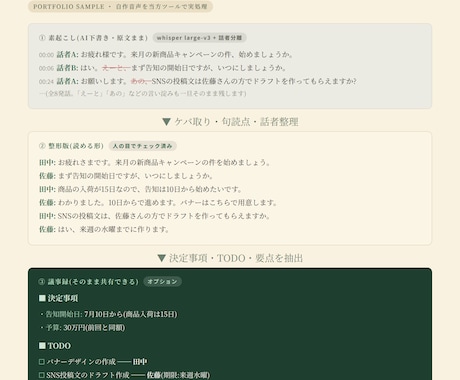Click the line '佐藤: わかりました。10日からで進めます…'
The height and width of the screenshot is (380, 460).
coord(158,203)
